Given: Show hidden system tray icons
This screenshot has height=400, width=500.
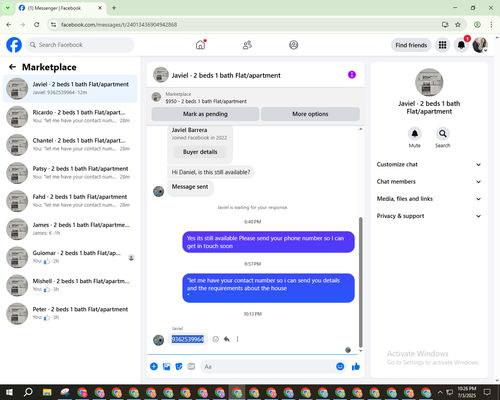Looking at the screenshot, I should 440,392.
